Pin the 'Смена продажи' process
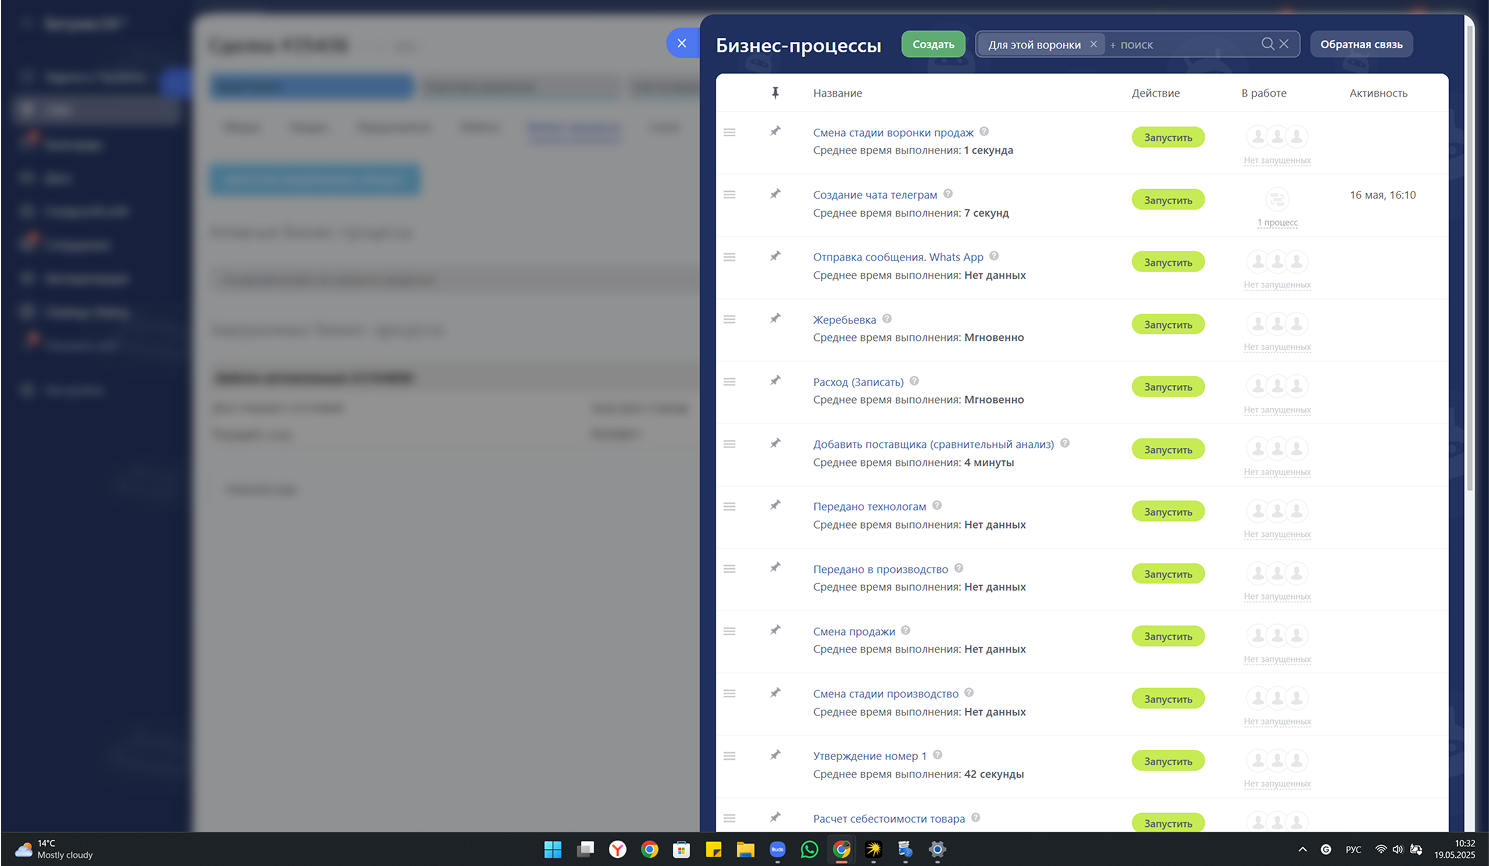Image resolution: width=1489 pixels, height=866 pixels. [775, 630]
